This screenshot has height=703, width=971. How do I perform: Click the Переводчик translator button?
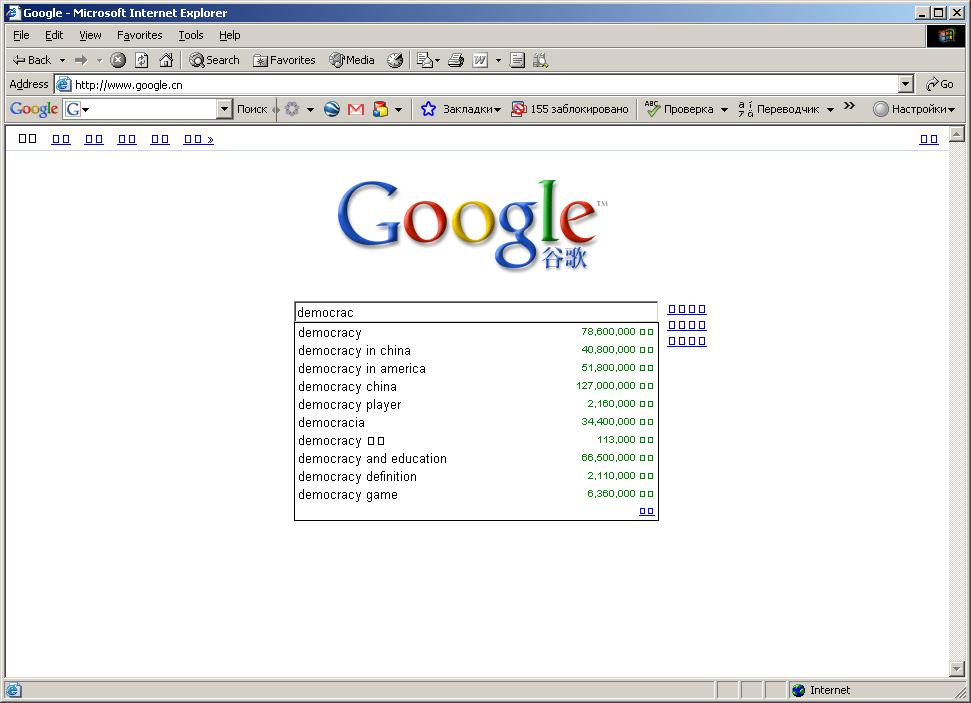(778, 109)
